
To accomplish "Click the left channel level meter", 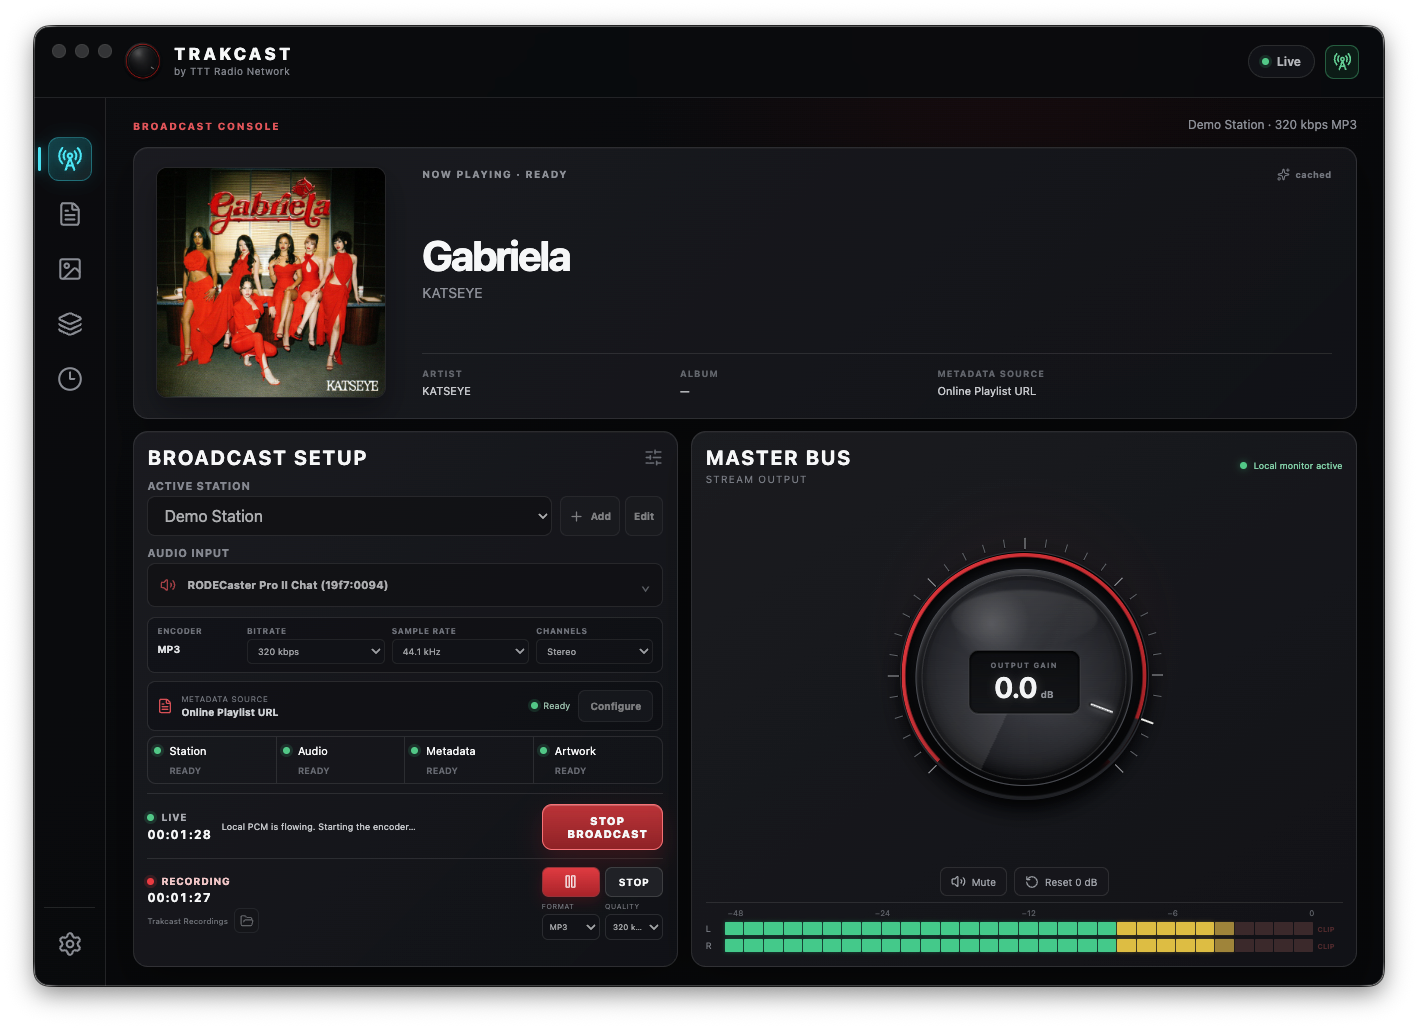I will tap(1018, 929).
